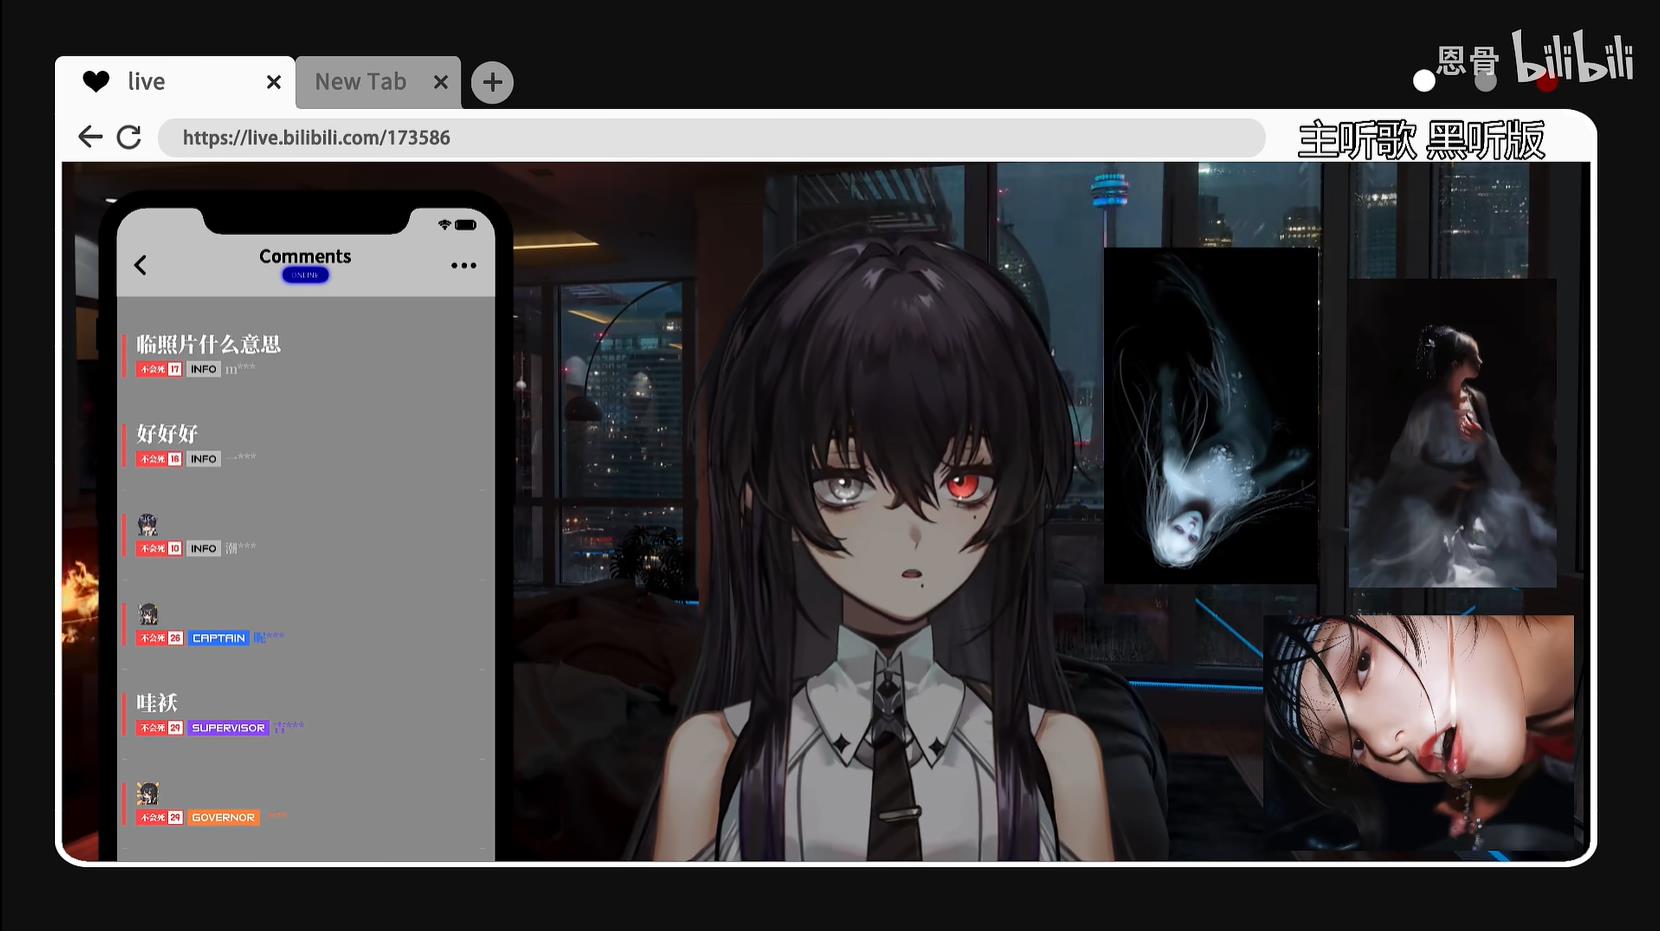Click the fan medal beside SUPERVISOR
Screen dimensions: 1660x931
(x=159, y=728)
